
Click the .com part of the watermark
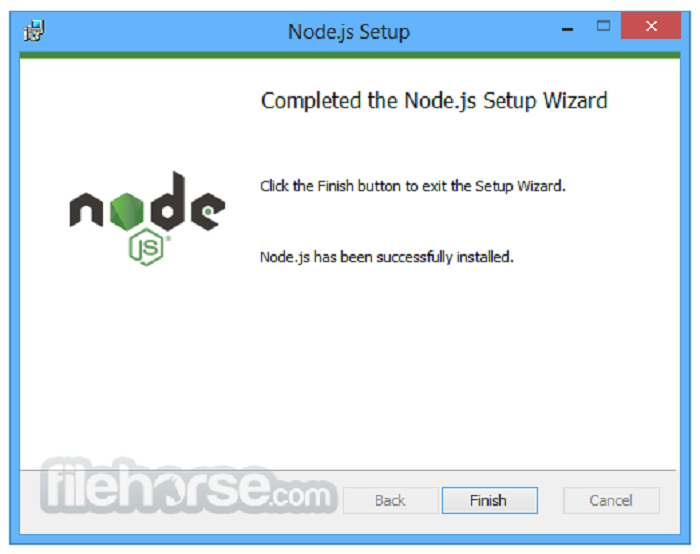302,495
